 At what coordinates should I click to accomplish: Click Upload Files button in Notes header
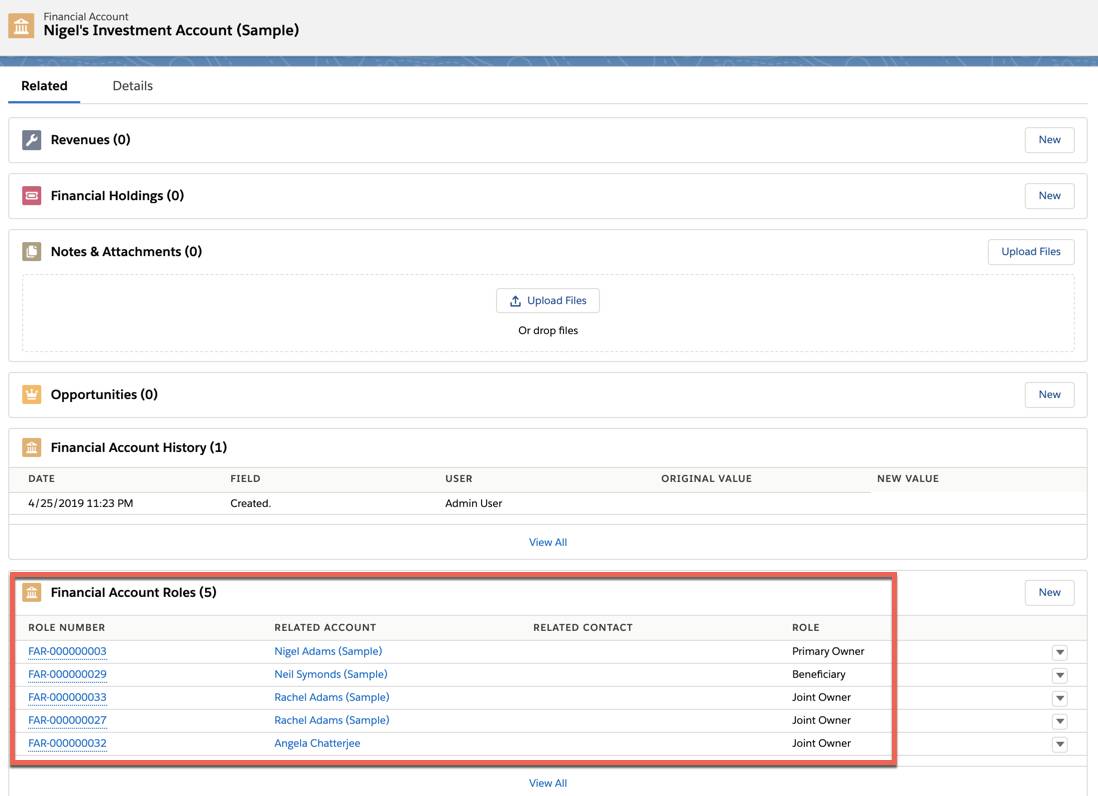point(1031,252)
